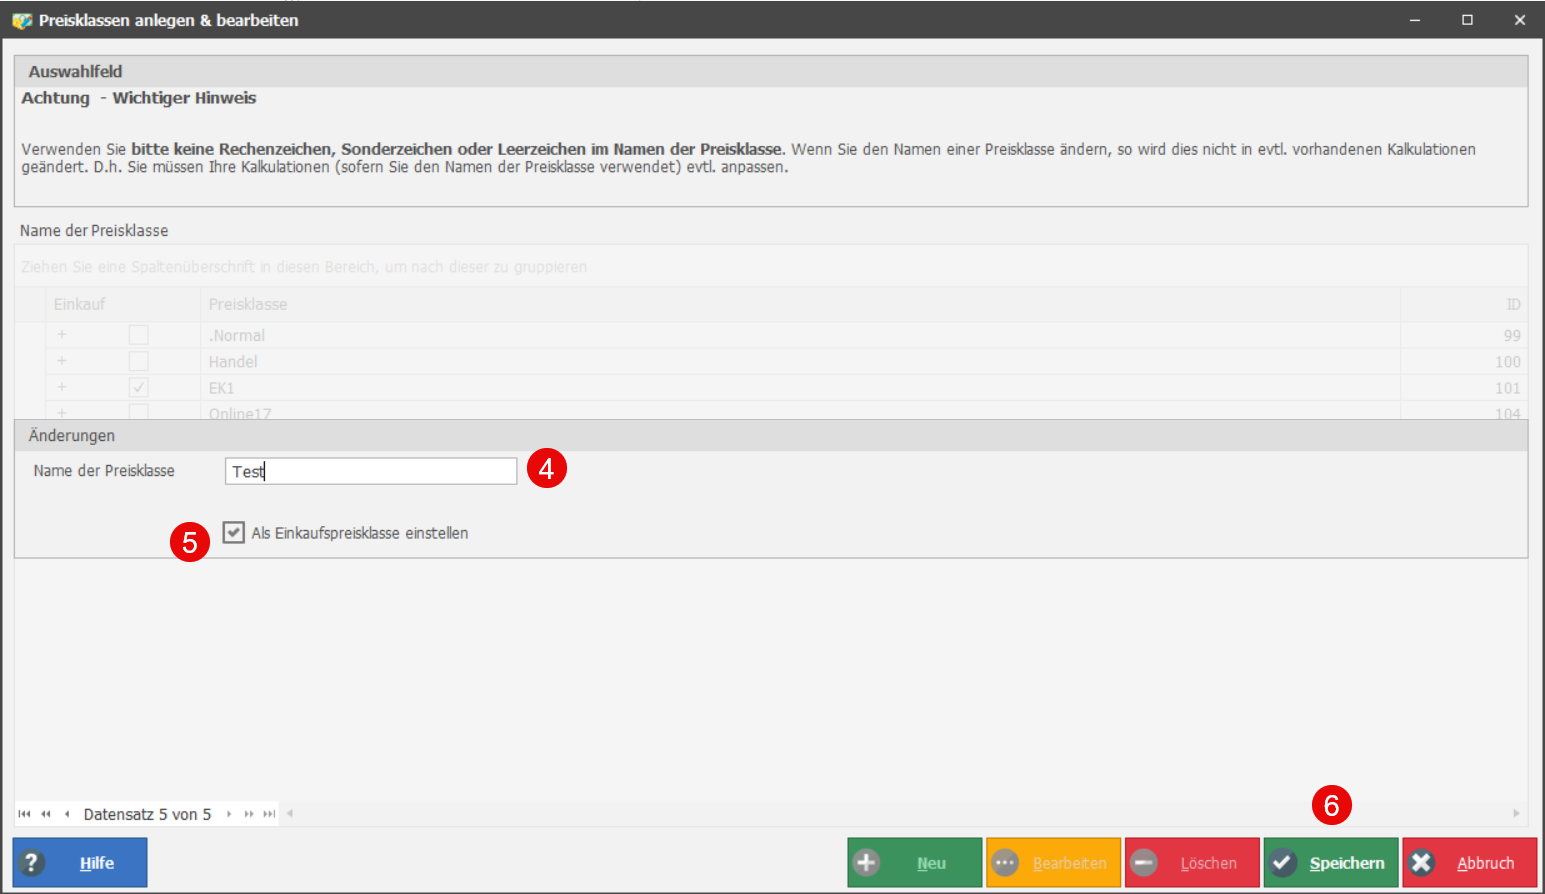Click ID cell 99

pyautogui.click(x=1464, y=335)
